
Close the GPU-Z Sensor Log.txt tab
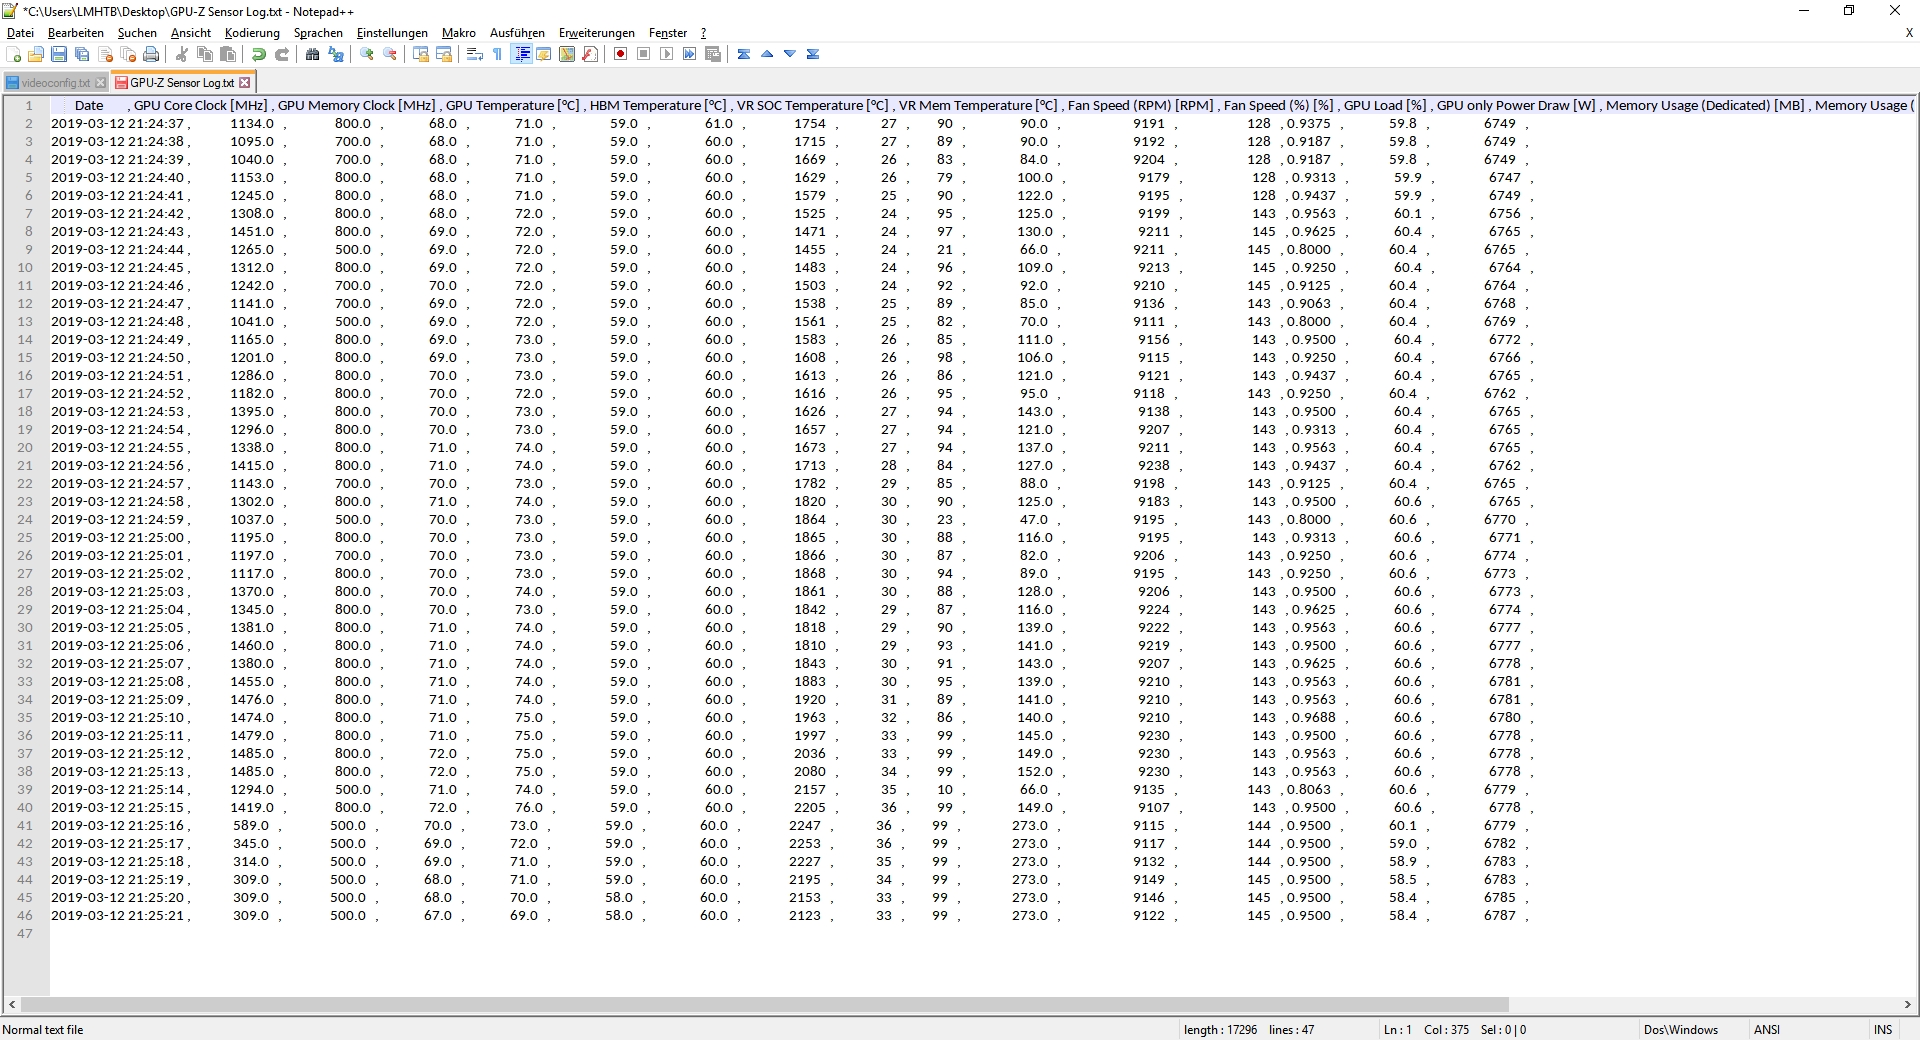(x=244, y=83)
